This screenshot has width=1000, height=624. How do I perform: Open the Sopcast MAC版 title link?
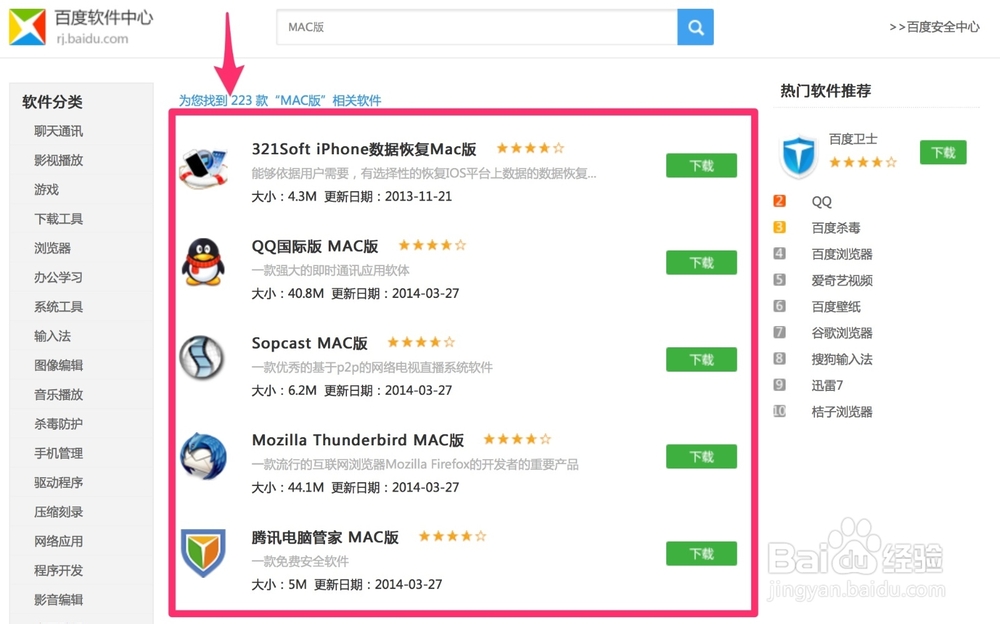coord(310,343)
